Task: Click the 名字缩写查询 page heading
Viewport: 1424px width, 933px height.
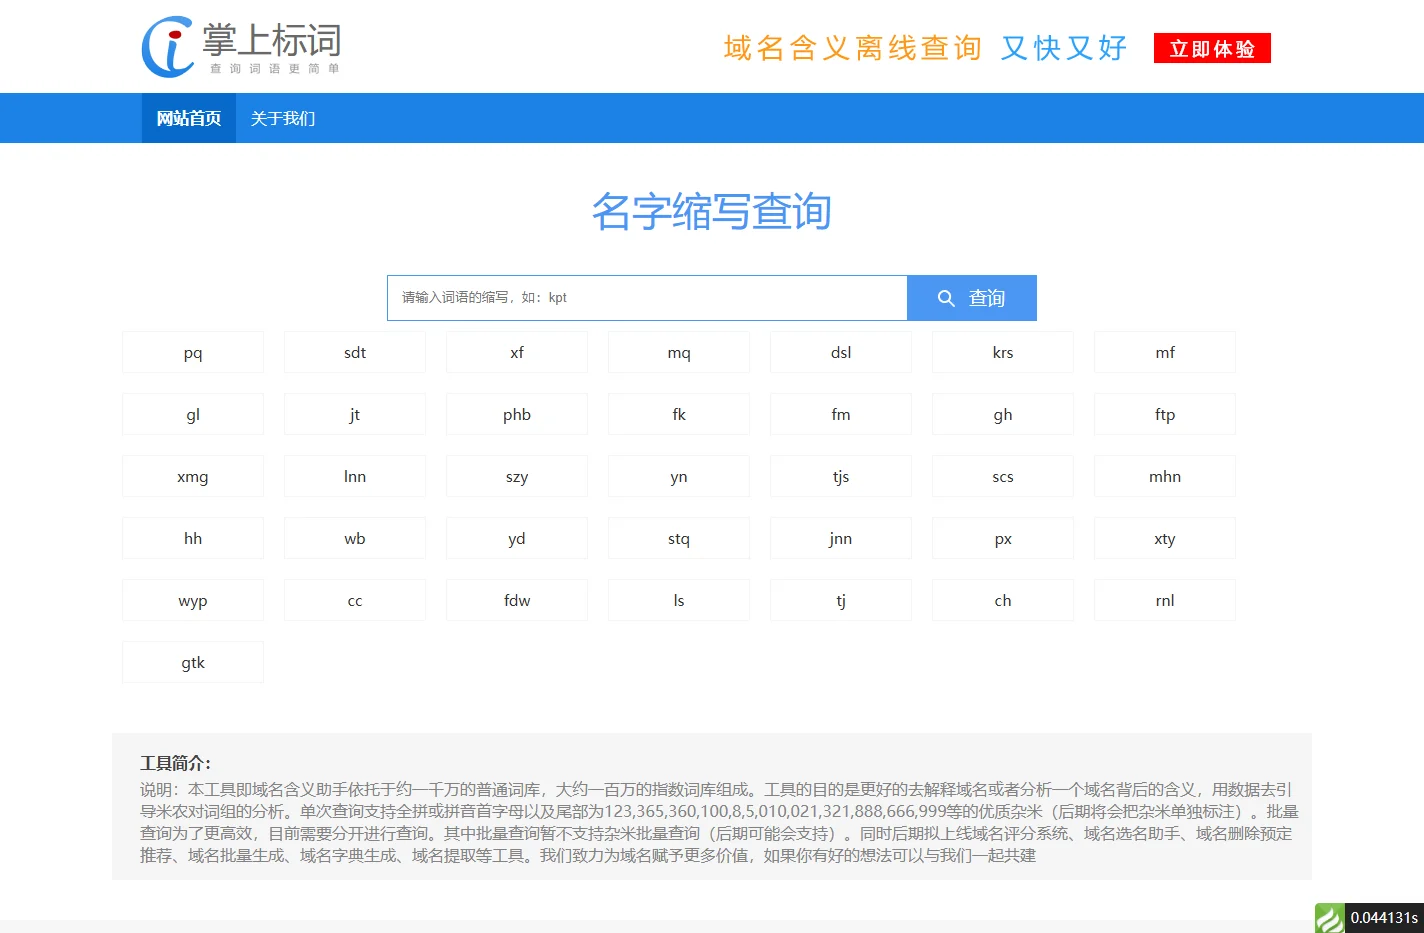Action: point(711,212)
